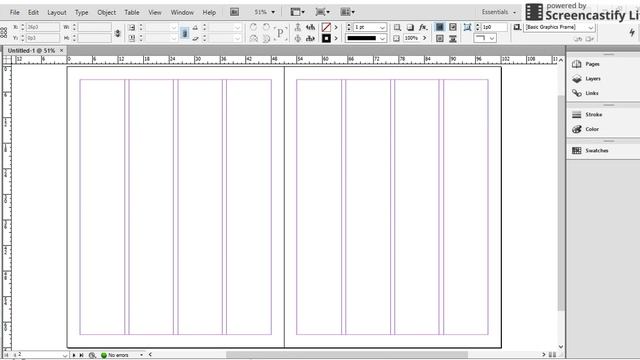Expand the Fill swatch options arrow
The width and height of the screenshot is (640, 360).
pos(336,27)
